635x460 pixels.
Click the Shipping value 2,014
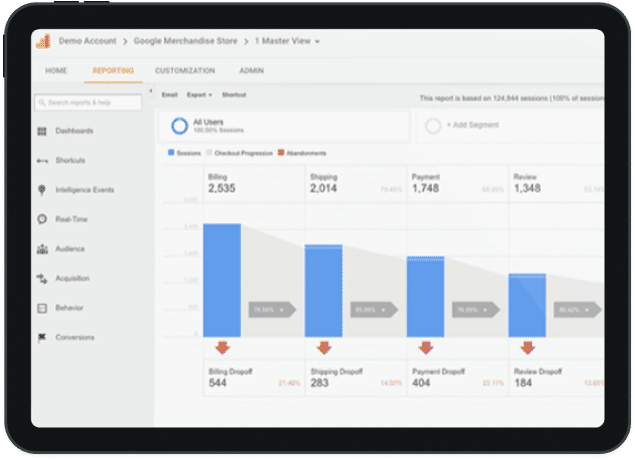324,189
